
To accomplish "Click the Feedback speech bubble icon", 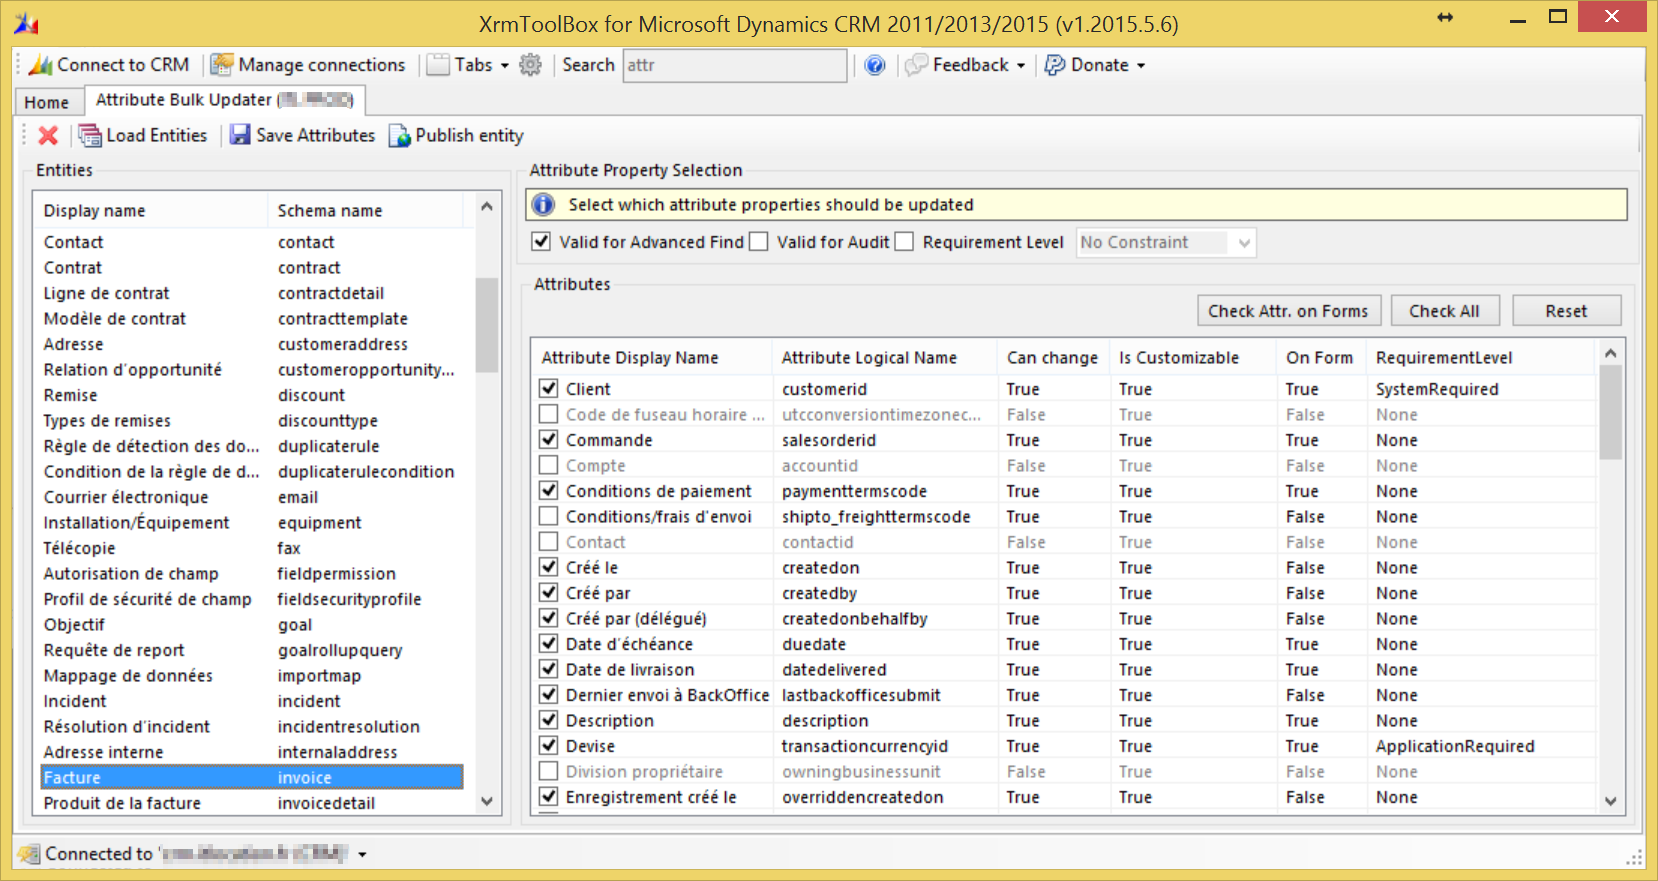I will (916, 65).
